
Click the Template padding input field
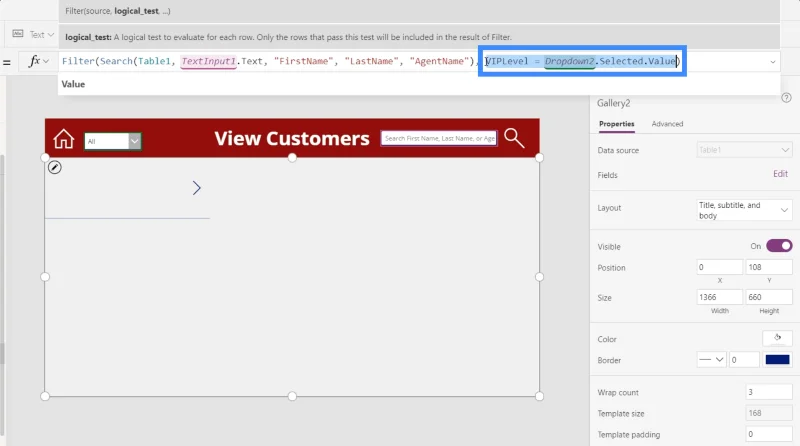tap(768, 434)
